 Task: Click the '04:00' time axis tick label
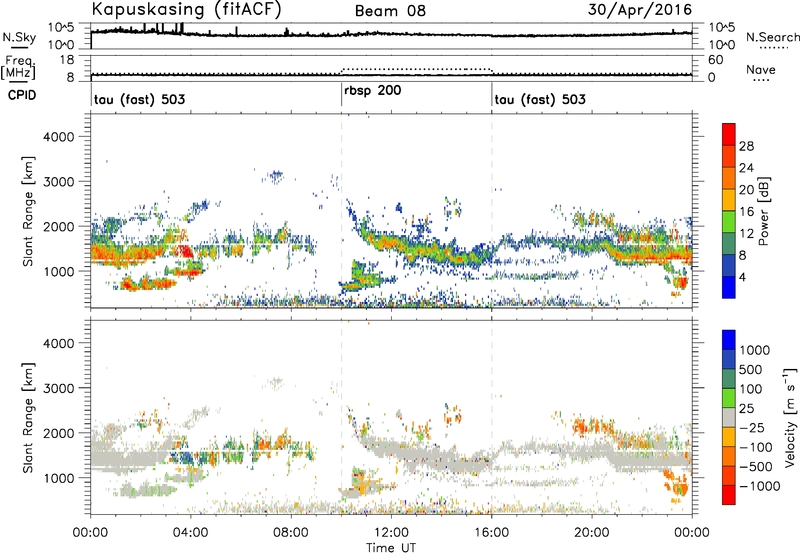click(190, 532)
